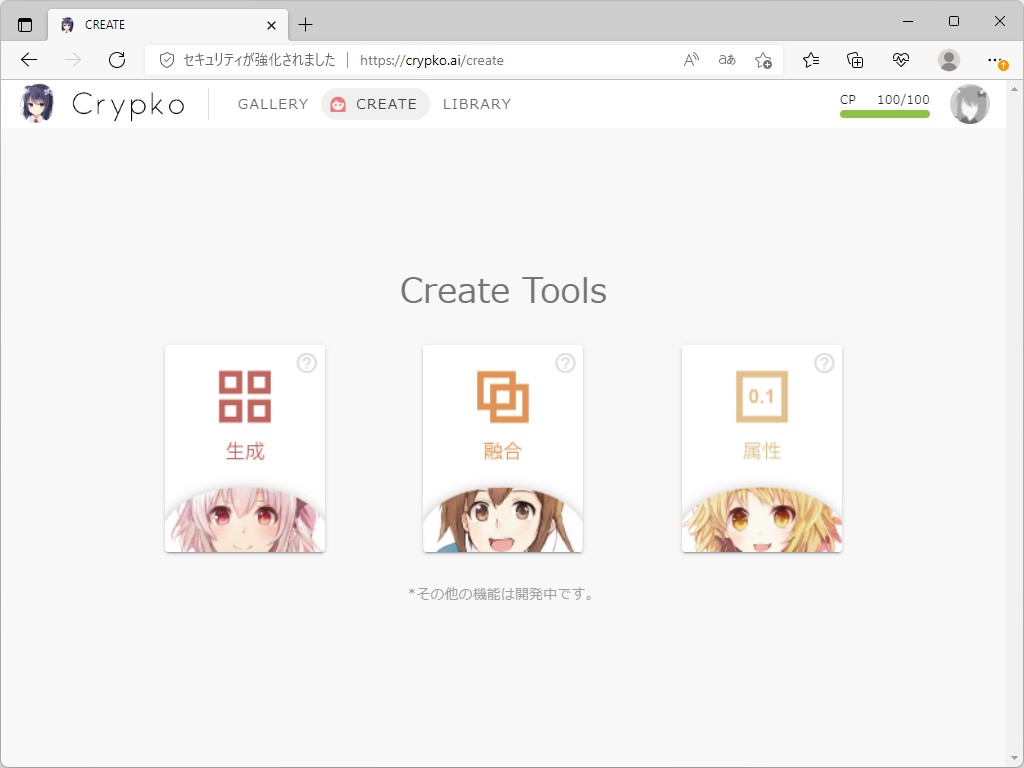Open the browser Collections panel
The height and width of the screenshot is (768, 1024).
[855, 60]
